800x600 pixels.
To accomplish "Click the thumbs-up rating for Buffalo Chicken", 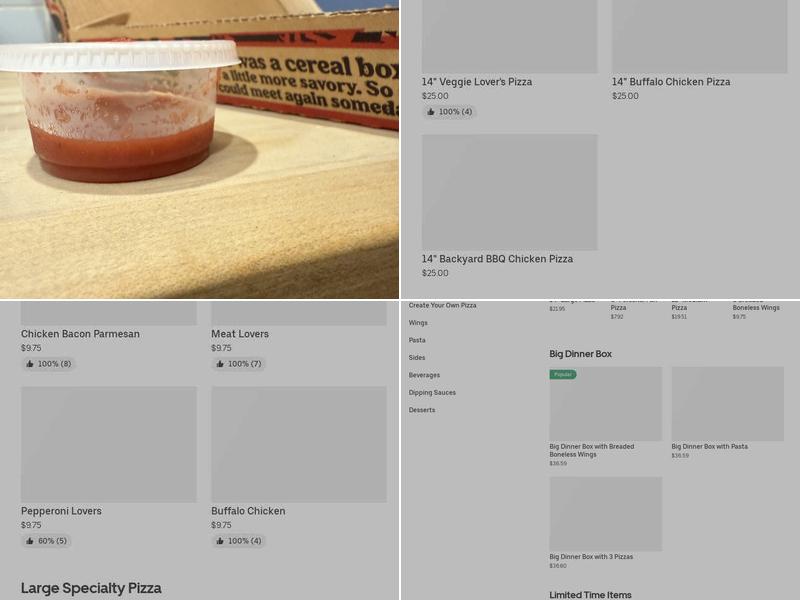I will click(236, 541).
